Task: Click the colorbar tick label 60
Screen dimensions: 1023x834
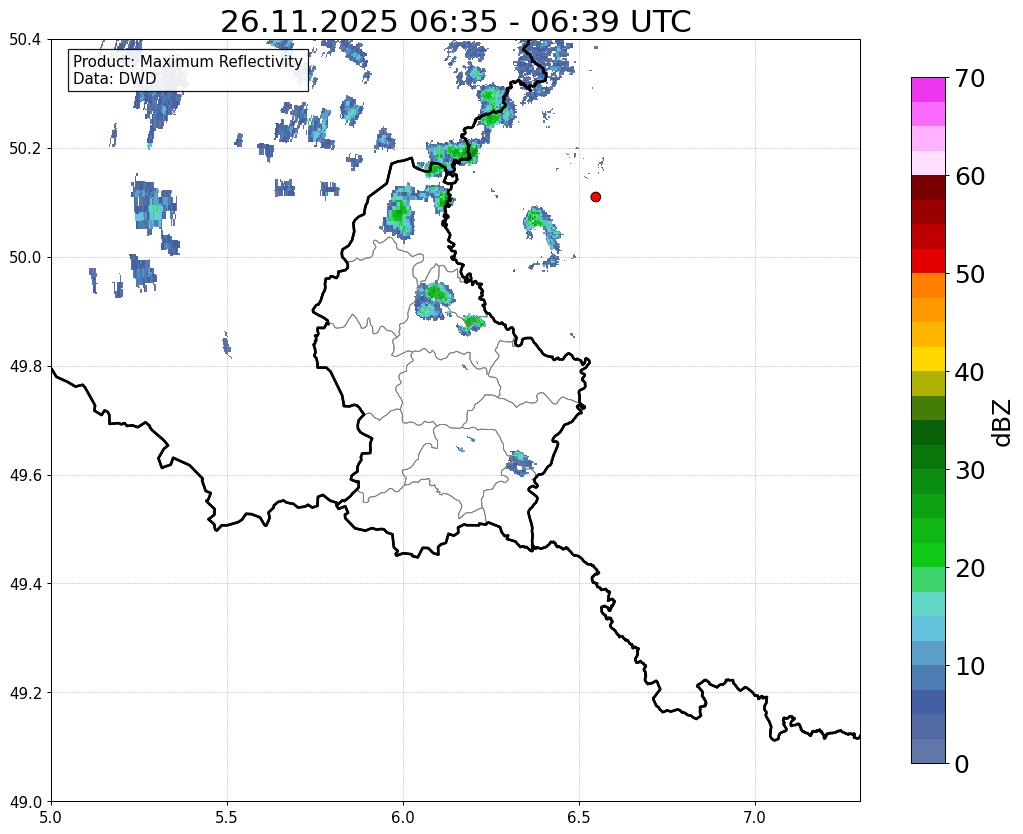Action: tap(970, 176)
